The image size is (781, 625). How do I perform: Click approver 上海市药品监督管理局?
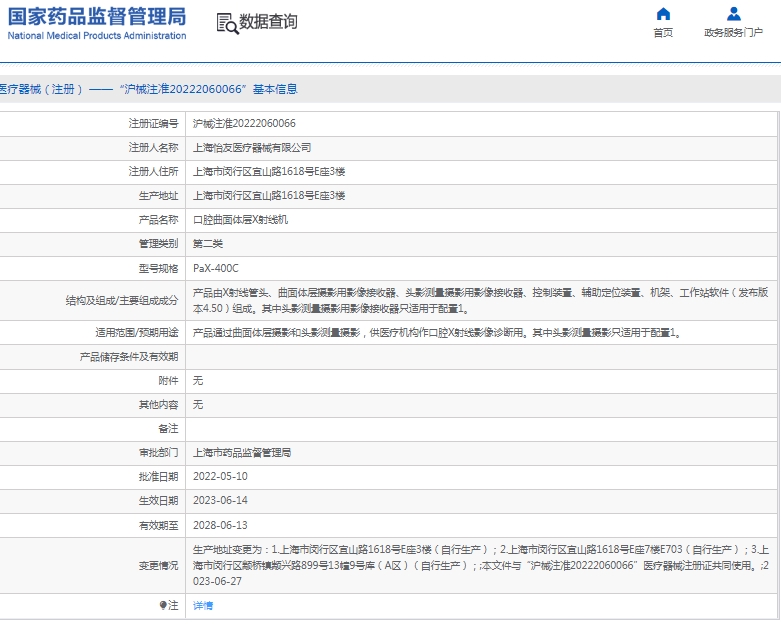242,452
